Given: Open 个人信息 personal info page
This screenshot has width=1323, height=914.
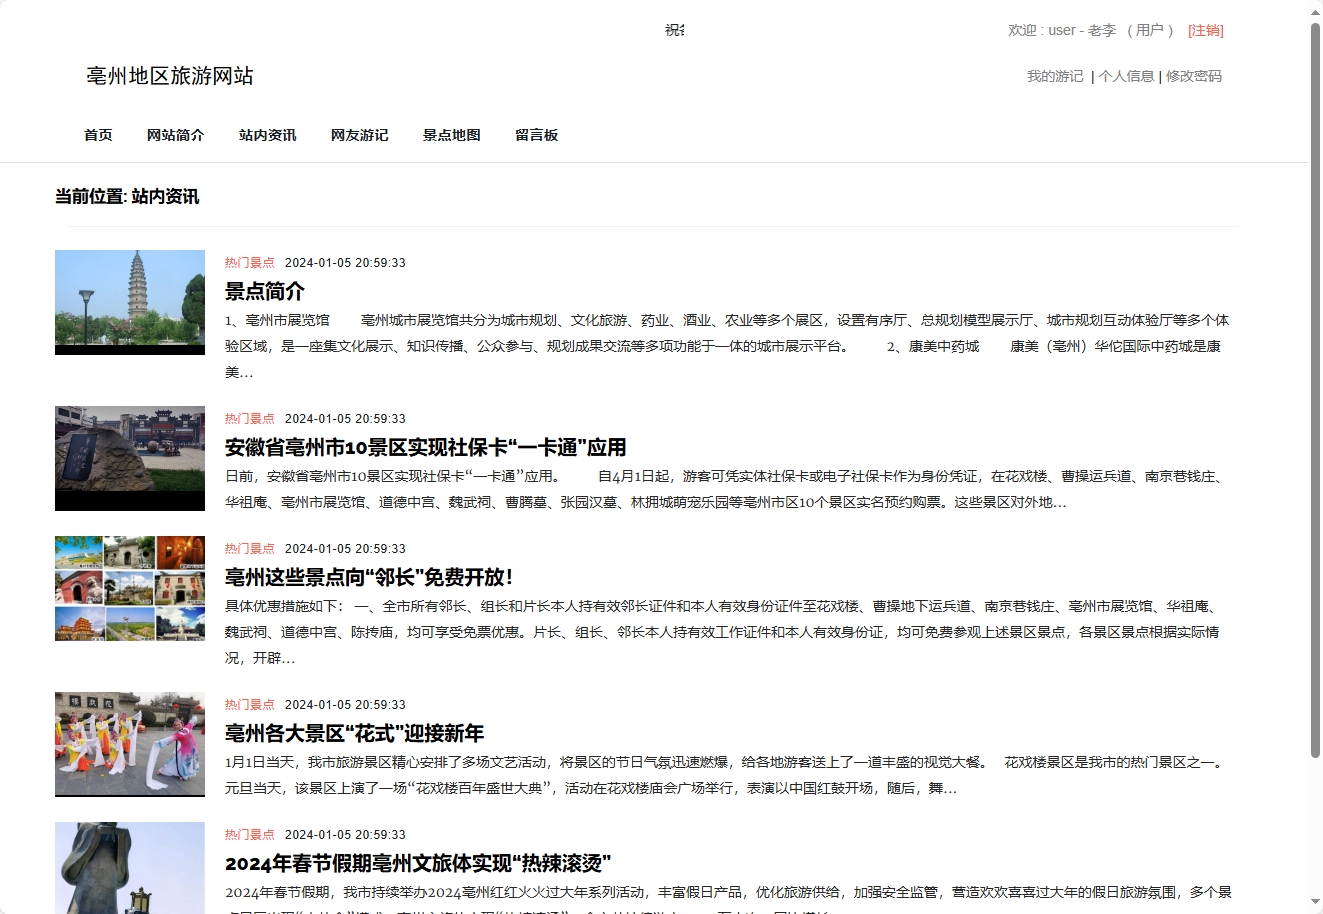Looking at the screenshot, I should 1125,76.
